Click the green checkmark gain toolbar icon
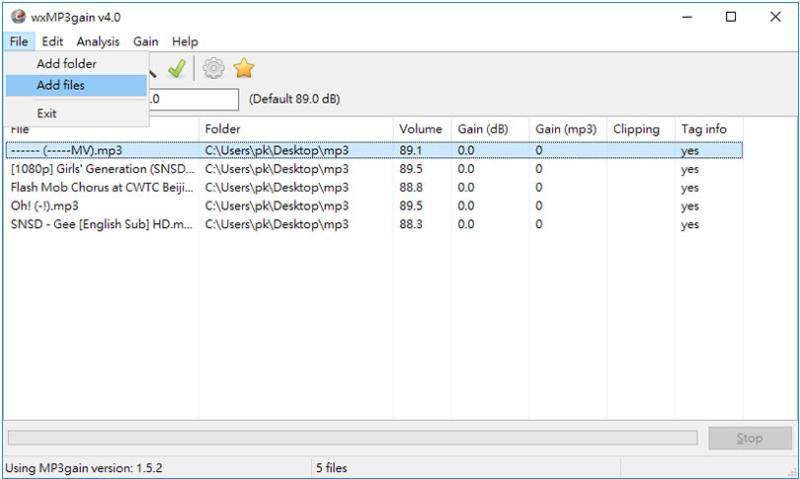This screenshot has width=800, height=479. pyautogui.click(x=177, y=68)
